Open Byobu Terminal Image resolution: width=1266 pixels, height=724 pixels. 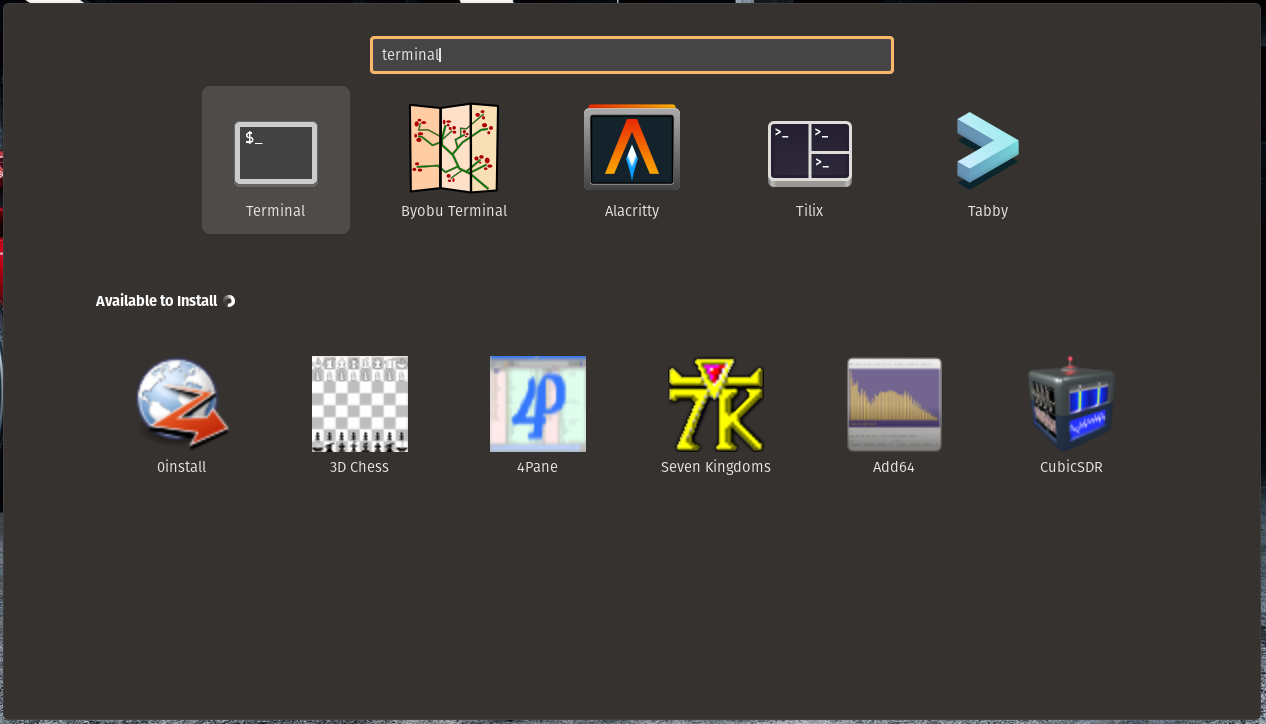point(453,150)
